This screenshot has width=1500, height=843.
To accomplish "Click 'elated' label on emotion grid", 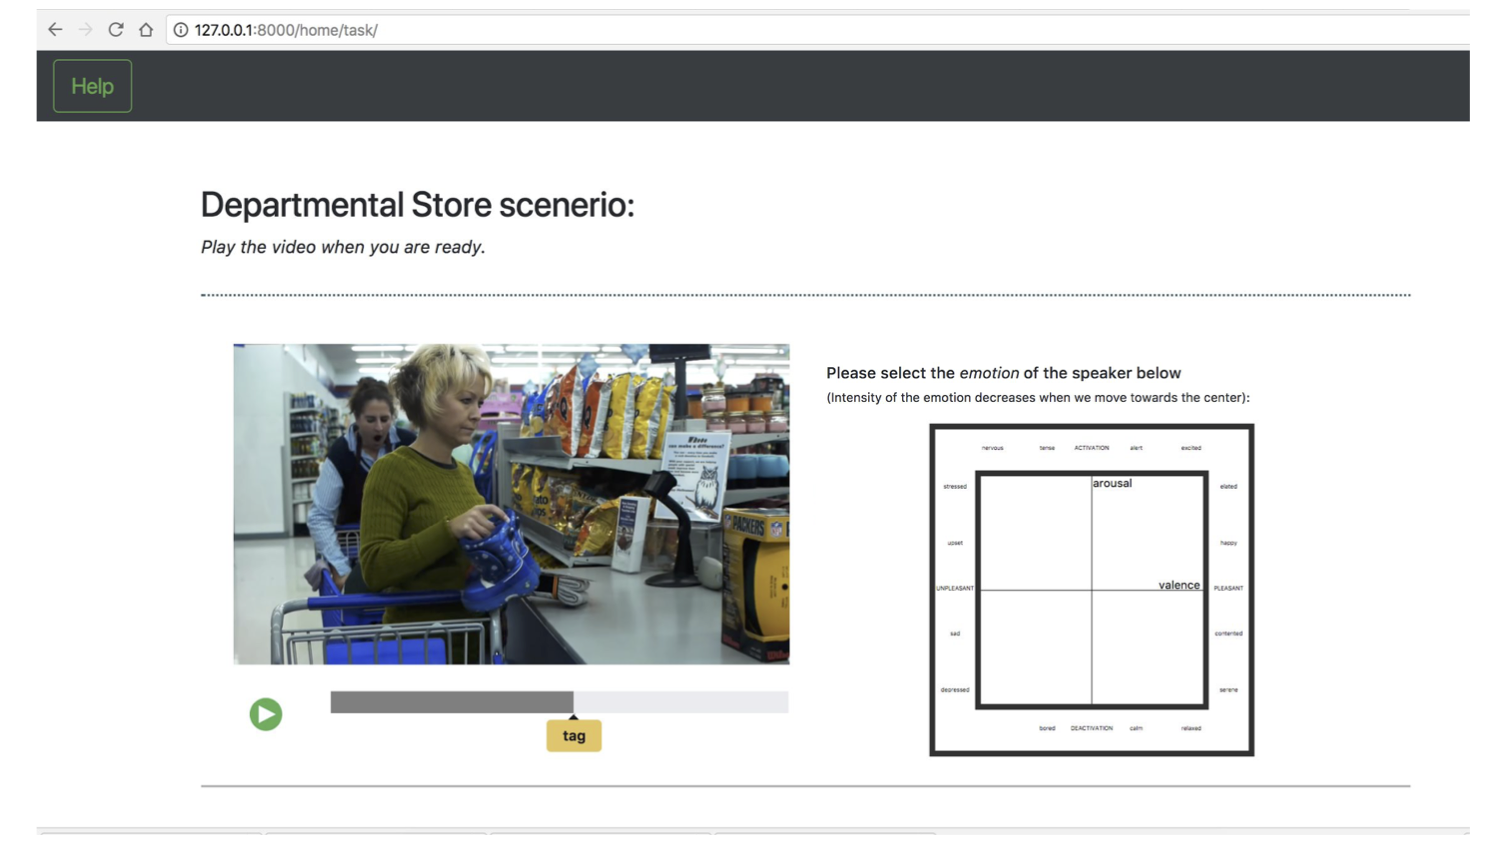I will click(1229, 486).
